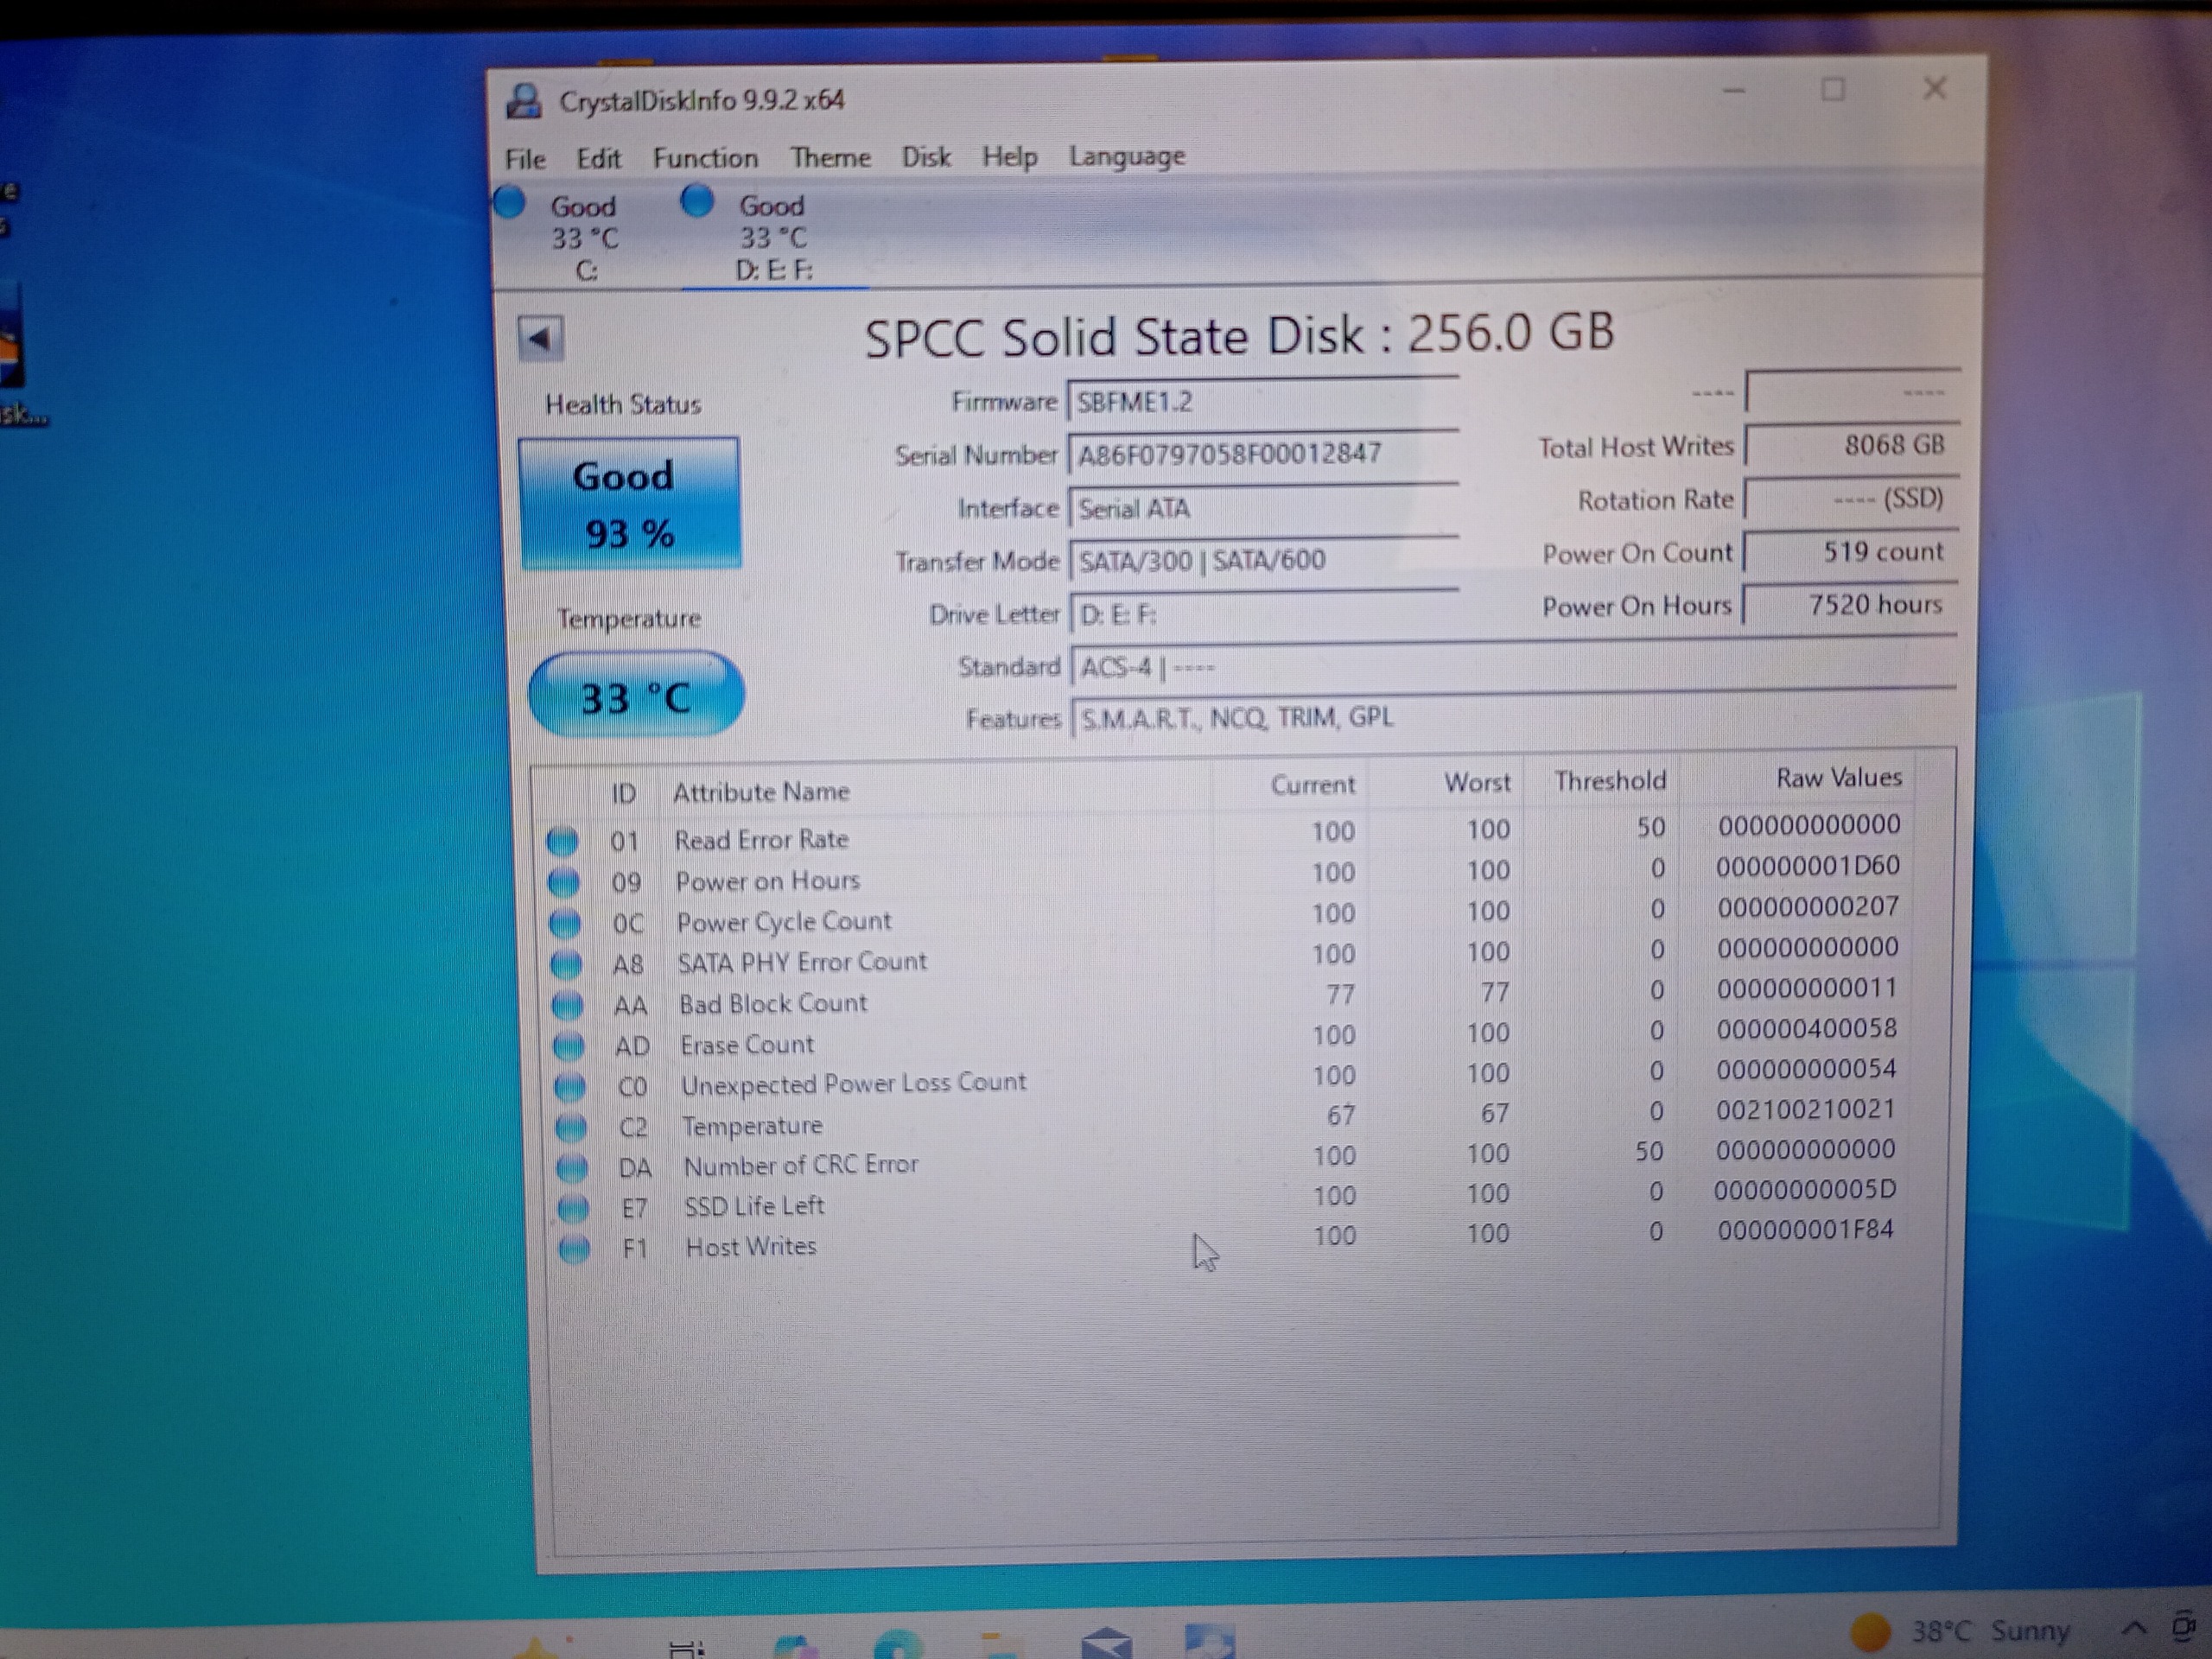
Task: Click raw value 000000000054 for Unexpected Power Loss
Action: (x=1806, y=1069)
